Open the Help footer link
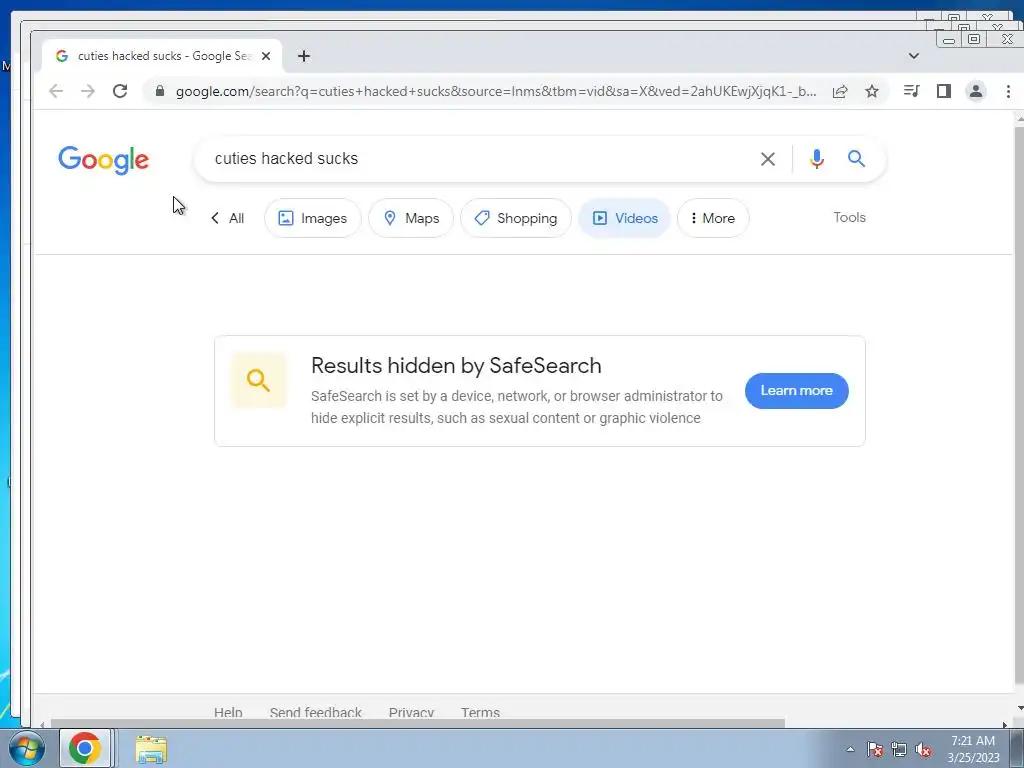Image resolution: width=1024 pixels, height=768 pixels. pos(228,712)
